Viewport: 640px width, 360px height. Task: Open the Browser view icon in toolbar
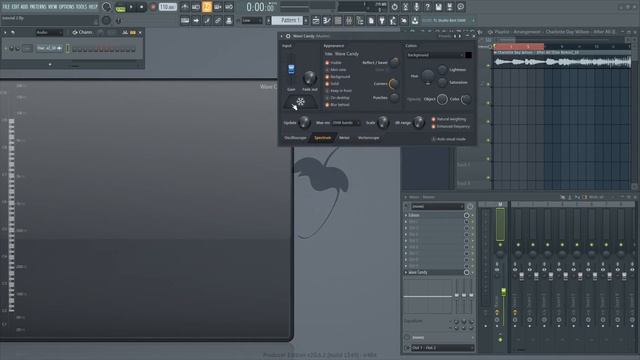(x=360, y=20)
